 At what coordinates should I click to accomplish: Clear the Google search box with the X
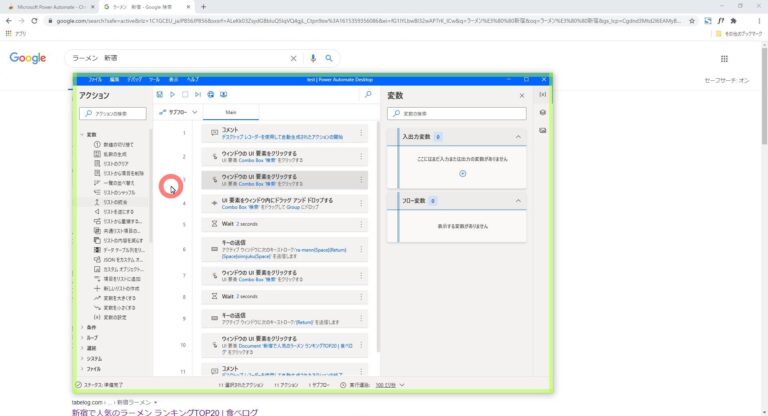point(293,58)
